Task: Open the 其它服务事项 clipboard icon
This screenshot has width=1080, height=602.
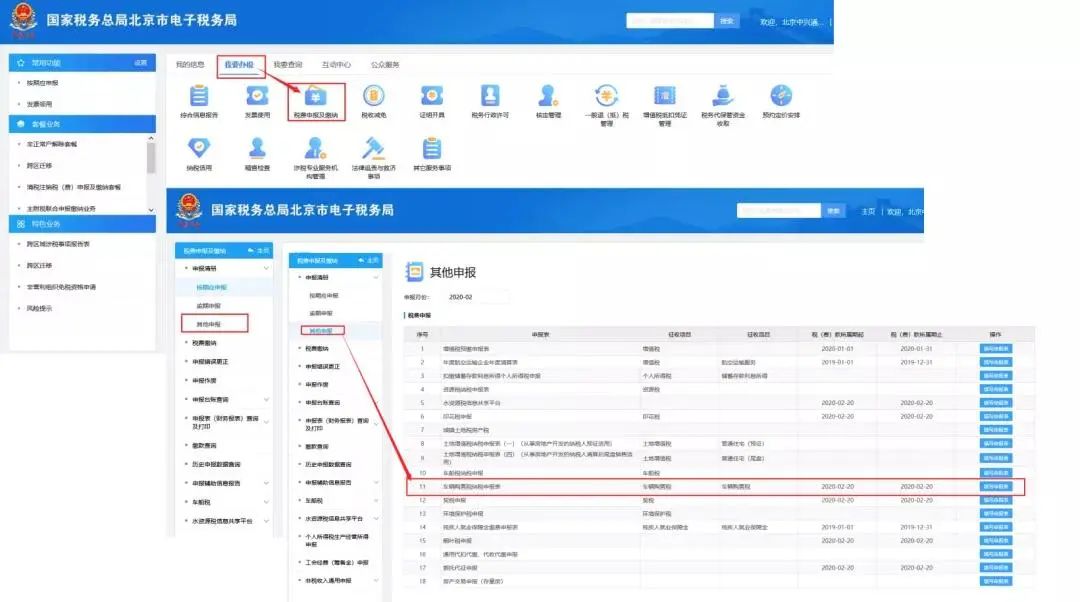Action: (432, 148)
